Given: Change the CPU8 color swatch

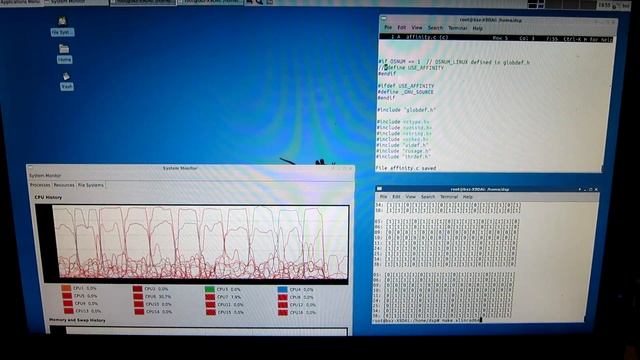Looking at the screenshot, I should [x=283, y=297].
